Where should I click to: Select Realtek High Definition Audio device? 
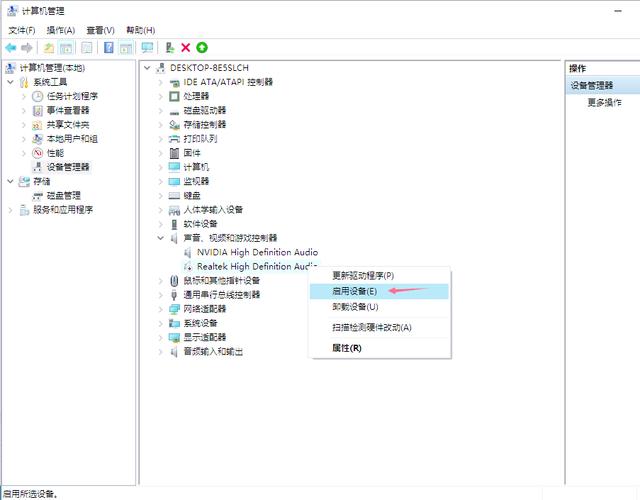(x=257, y=267)
